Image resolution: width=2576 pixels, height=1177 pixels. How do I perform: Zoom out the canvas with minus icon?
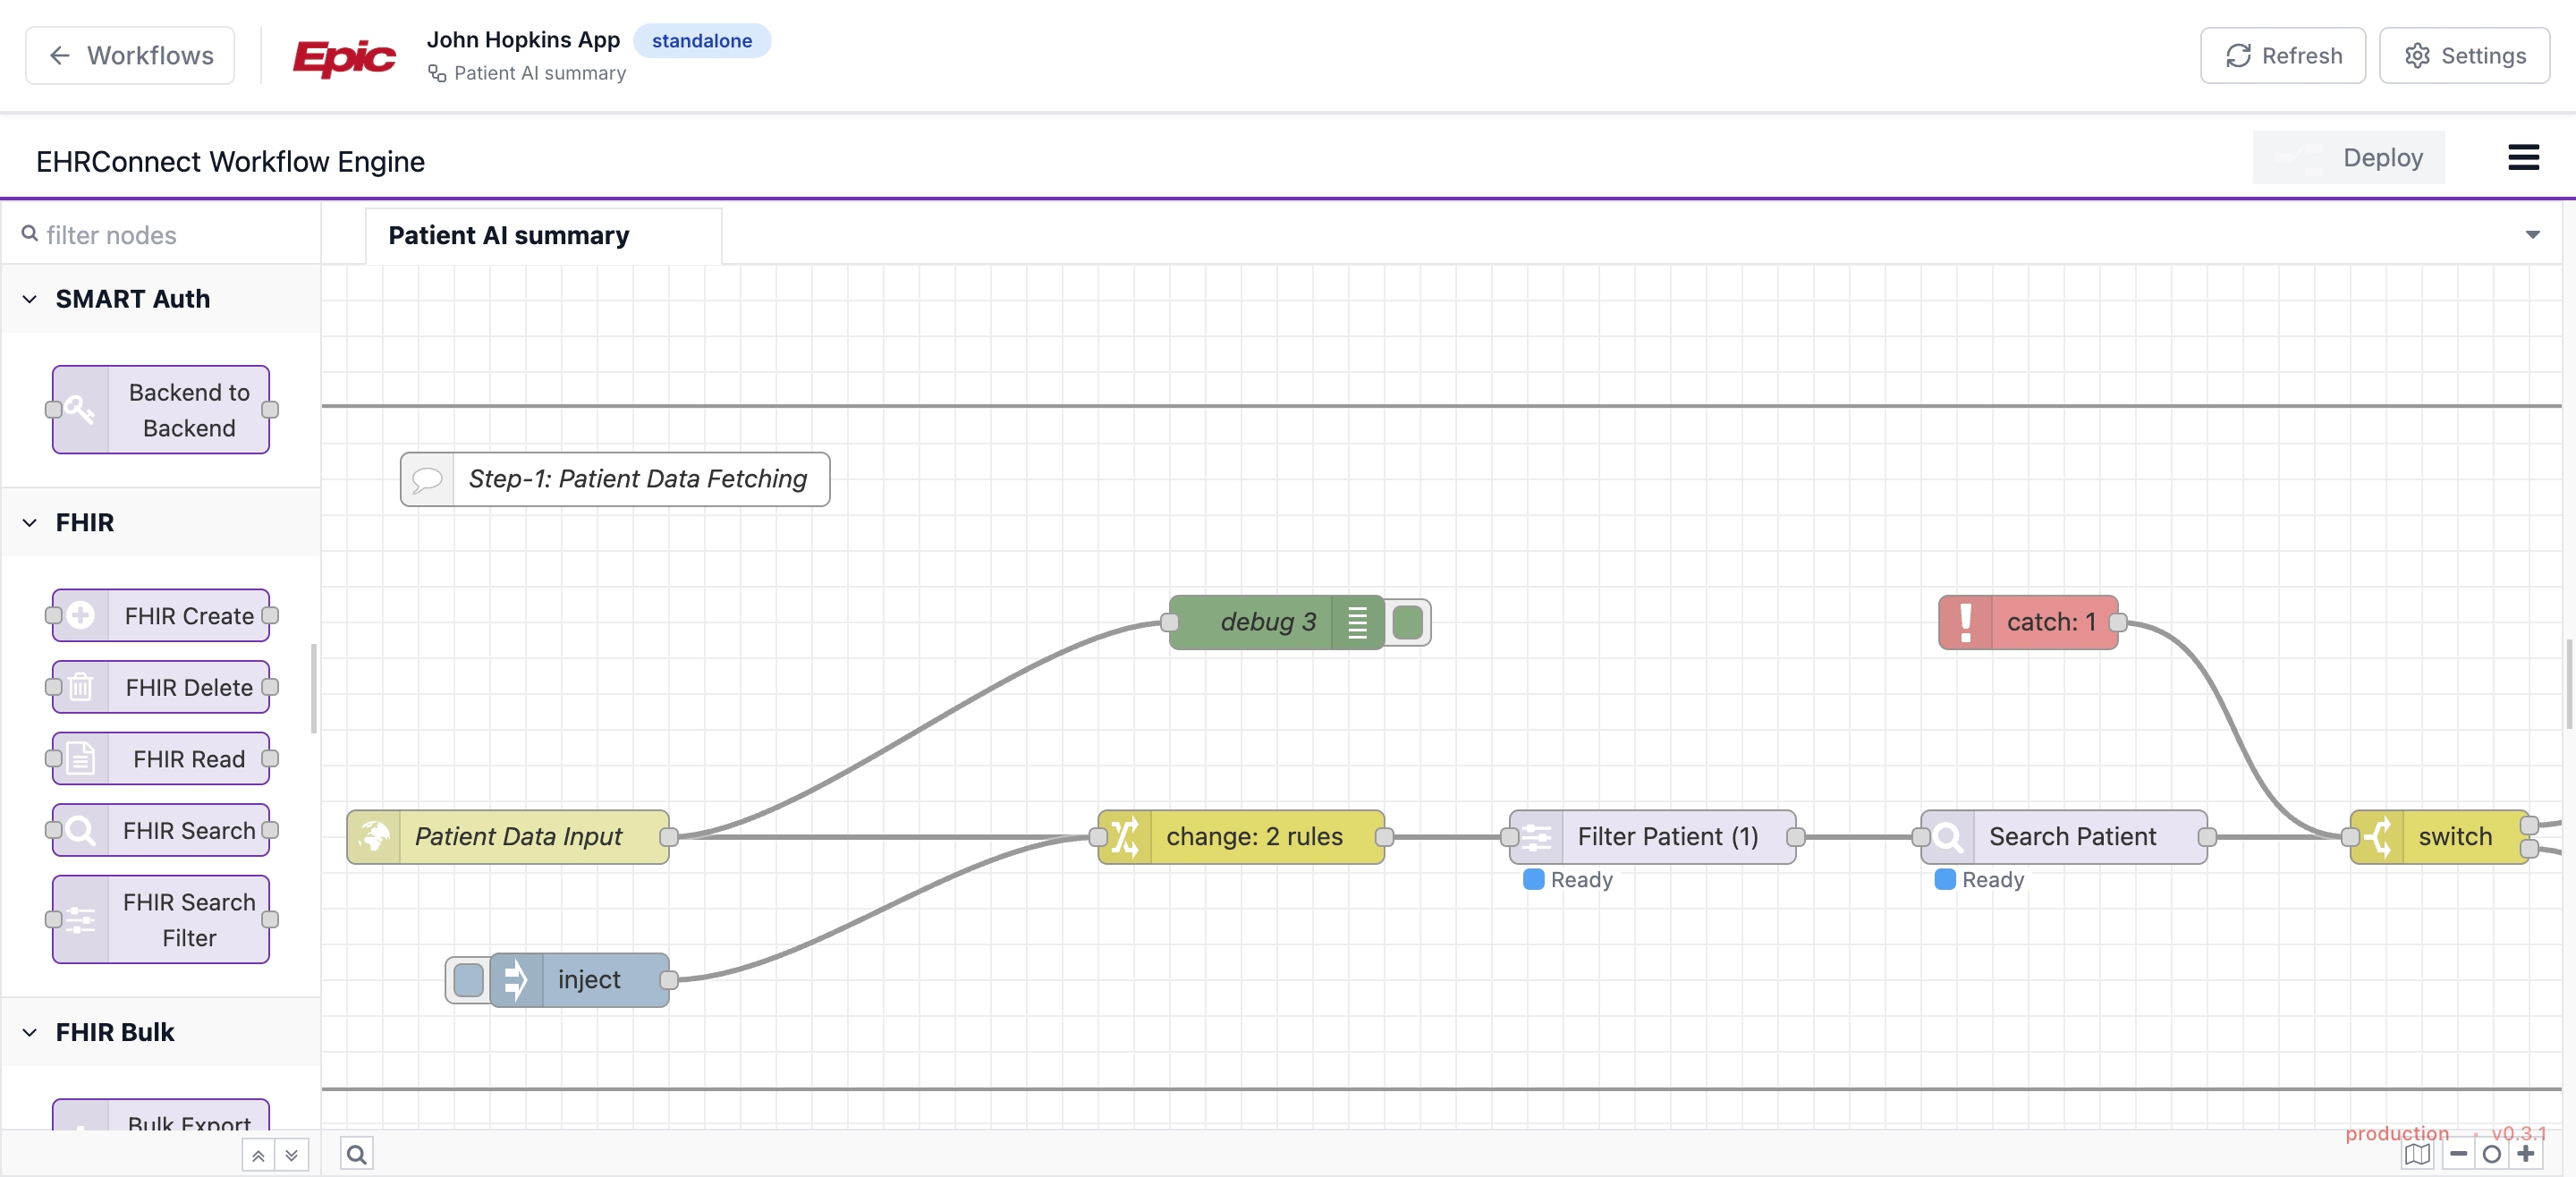click(2458, 1154)
